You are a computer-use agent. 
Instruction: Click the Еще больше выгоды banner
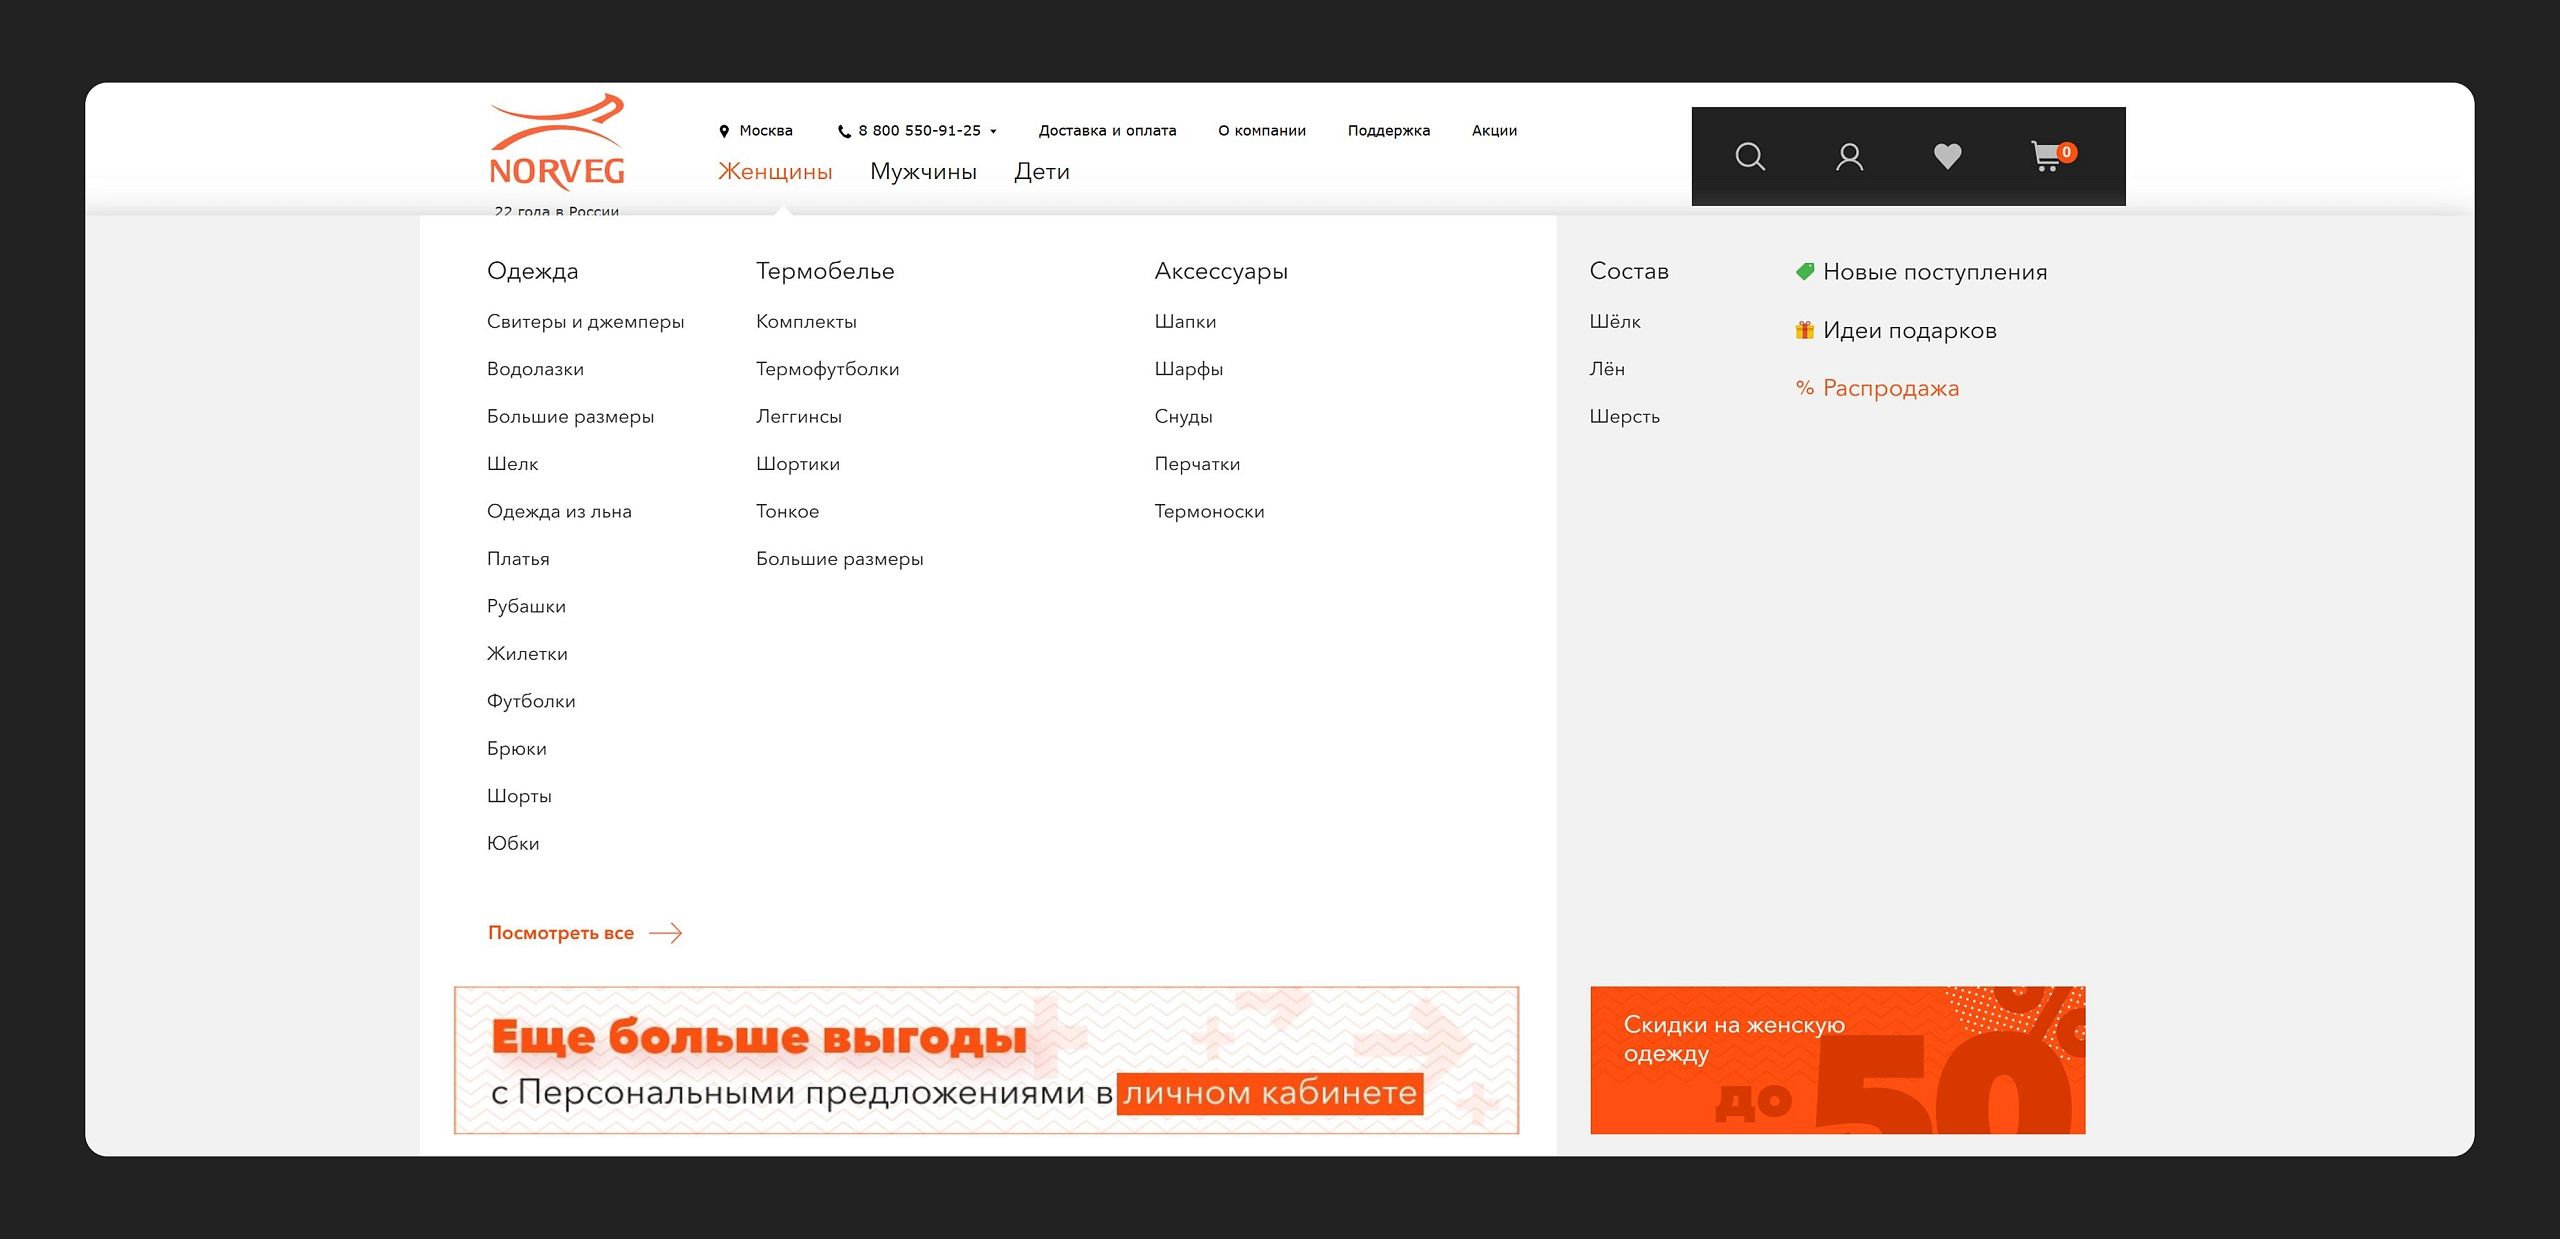[986, 1060]
